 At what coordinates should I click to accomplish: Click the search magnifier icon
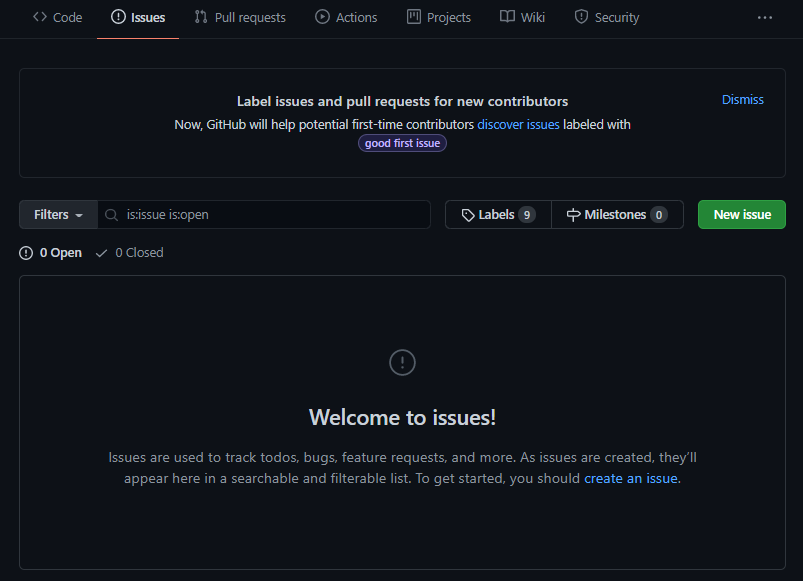tap(111, 215)
